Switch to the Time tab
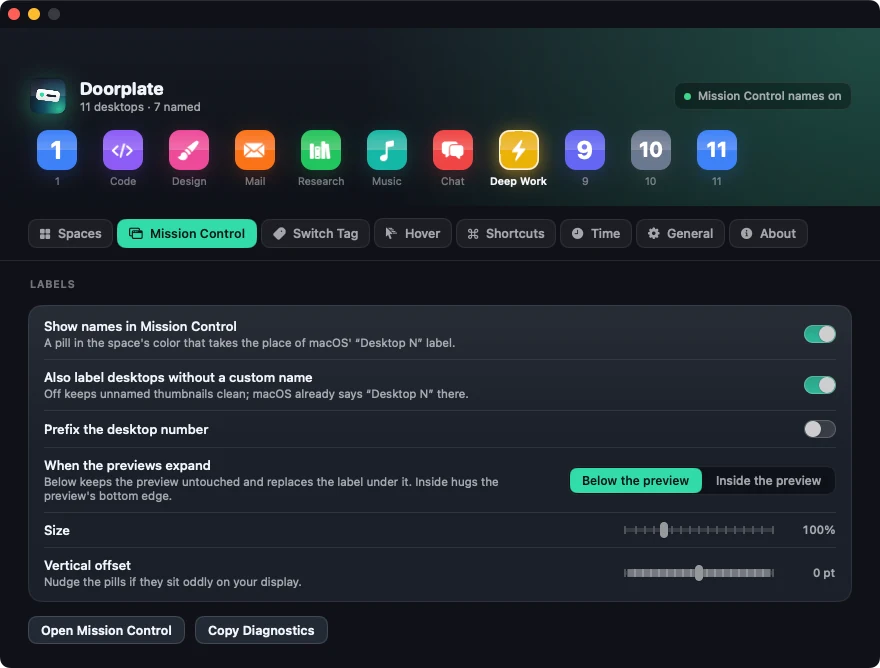The width and height of the screenshot is (880, 668). tap(596, 234)
